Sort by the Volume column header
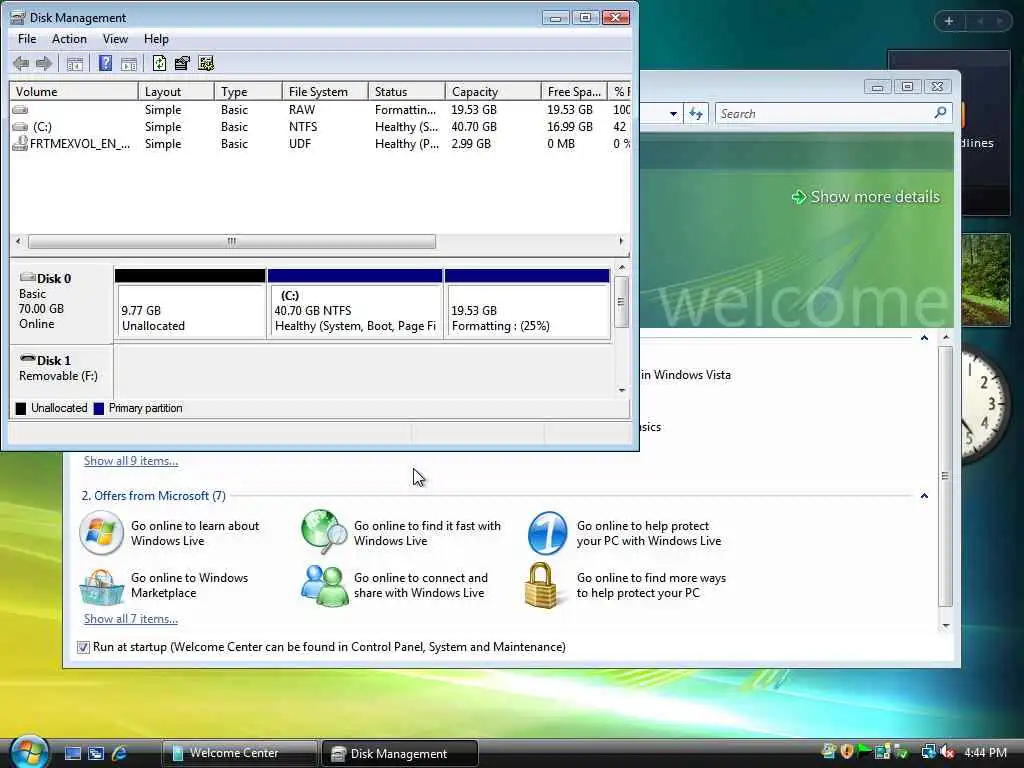1024x768 pixels. point(74,91)
